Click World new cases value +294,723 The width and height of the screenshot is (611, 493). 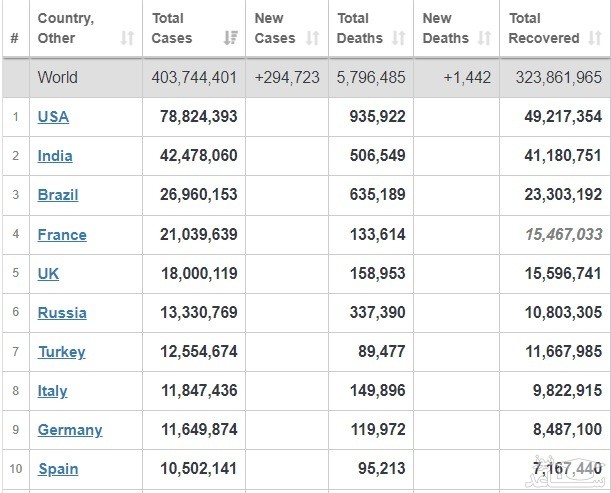click(285, 77)
